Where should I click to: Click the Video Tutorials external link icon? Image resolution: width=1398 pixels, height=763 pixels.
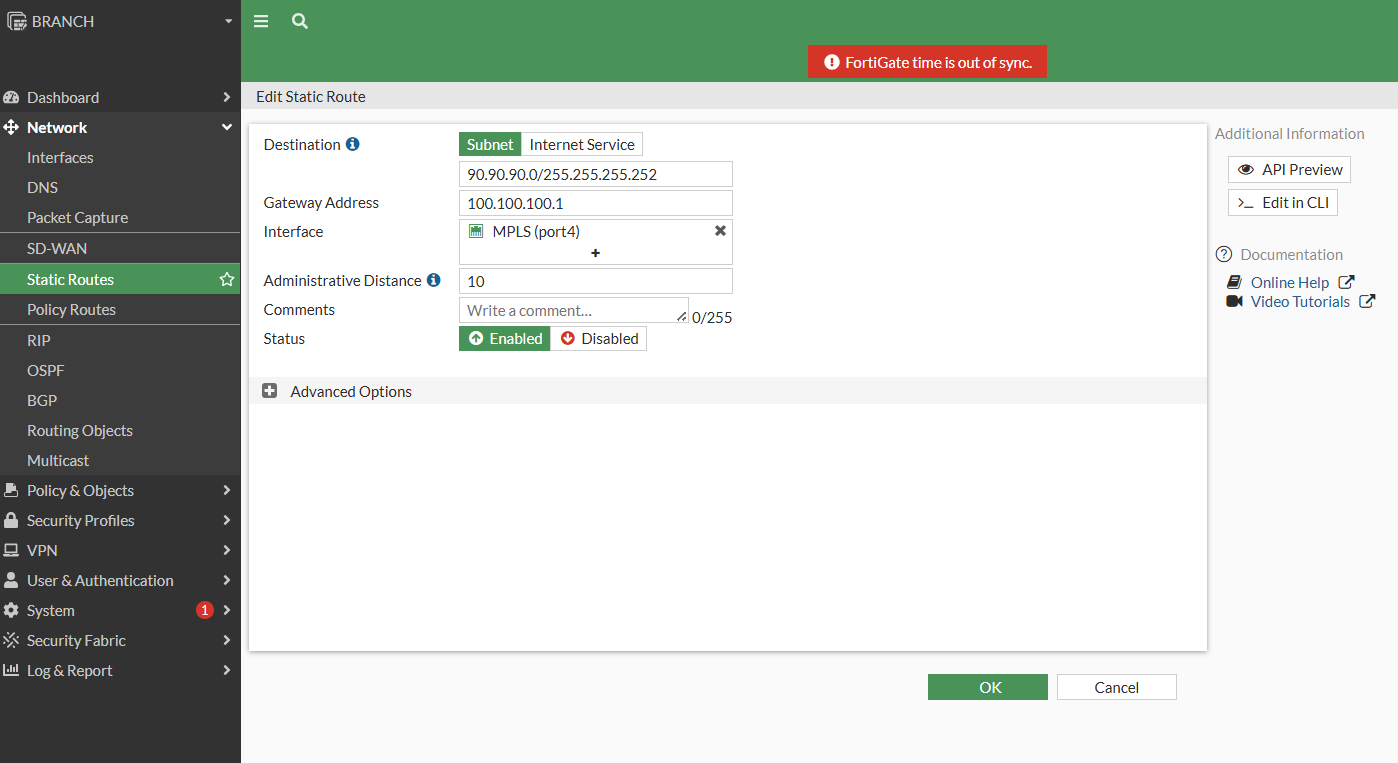(1367, 301)
